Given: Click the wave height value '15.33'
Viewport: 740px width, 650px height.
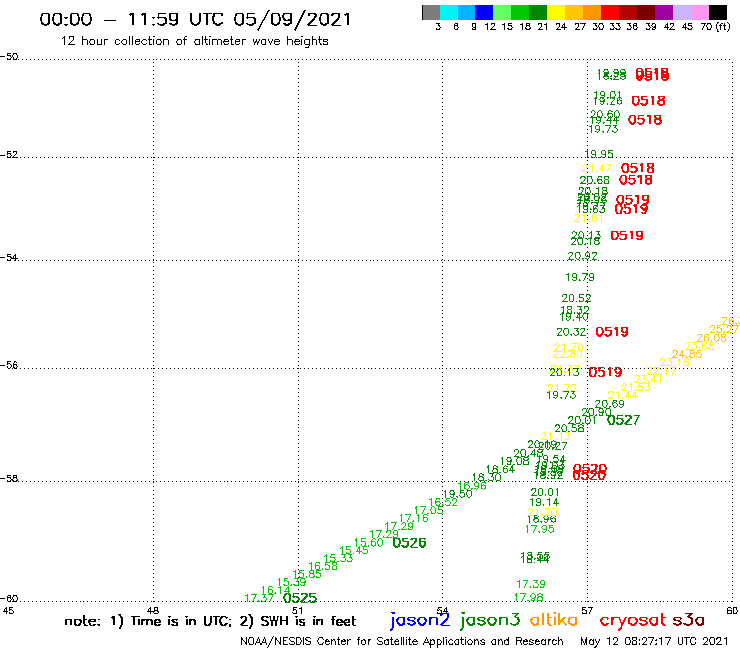Looking at the screenshot, I should pos(338,558).
